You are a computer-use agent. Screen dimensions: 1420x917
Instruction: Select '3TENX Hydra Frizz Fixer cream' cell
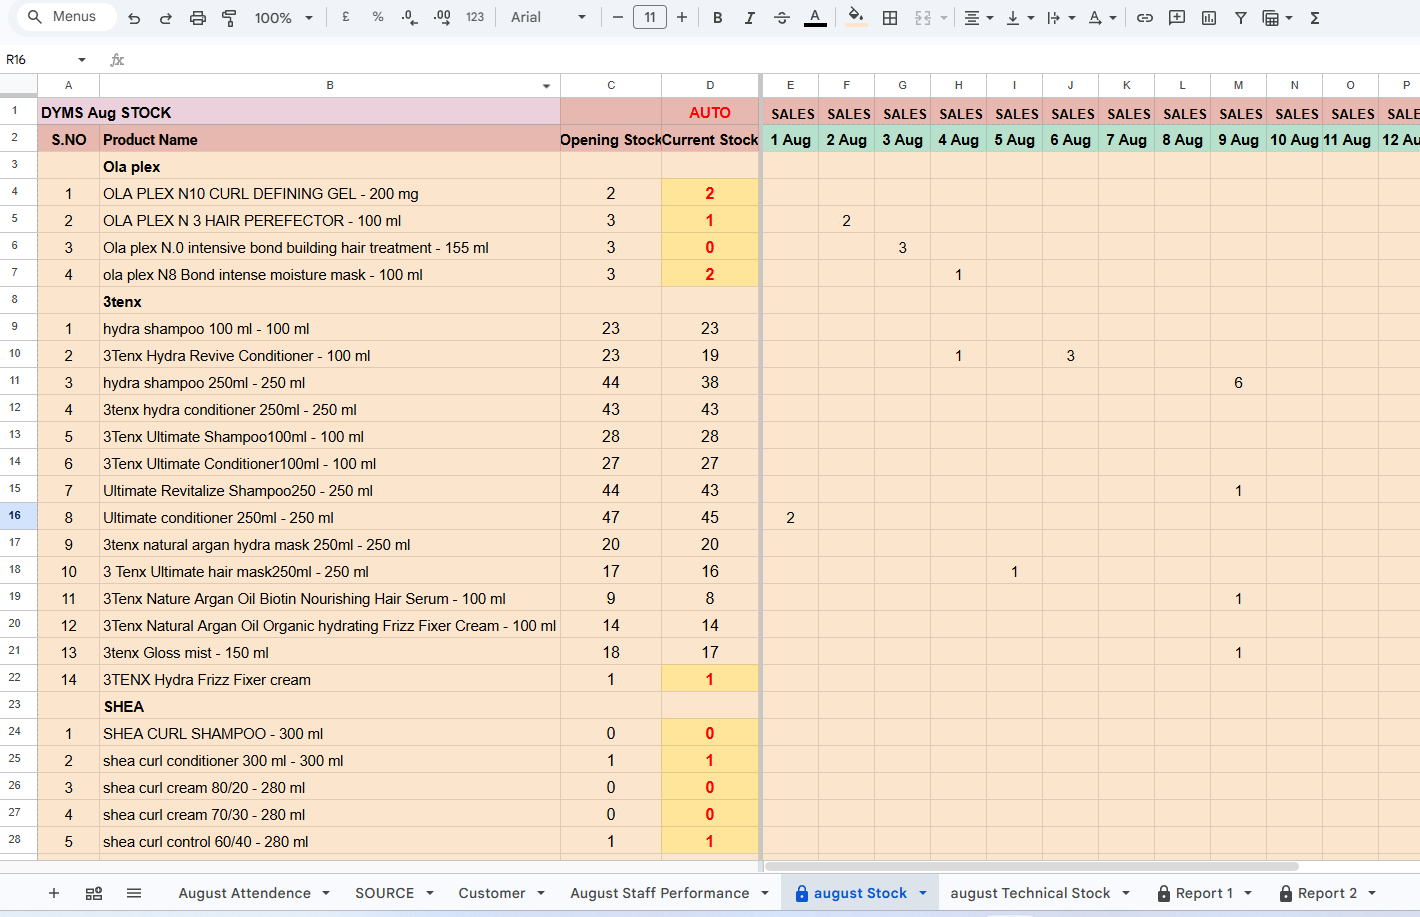[x=330, y=679]
